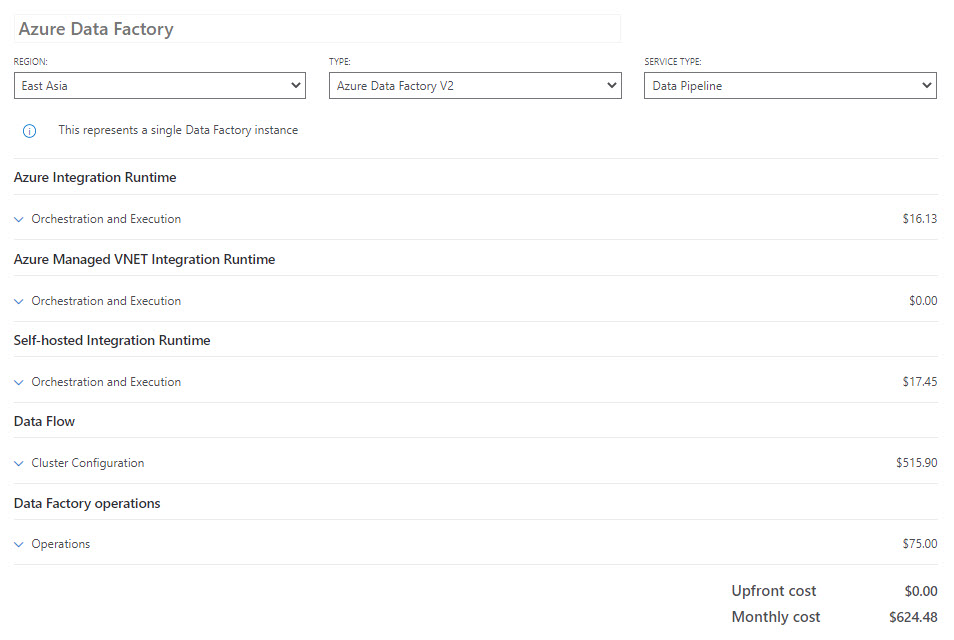Click the $624.48 monthly cost total
The image size is (954, 640).
pyautogui.click(x=913, y=617)
